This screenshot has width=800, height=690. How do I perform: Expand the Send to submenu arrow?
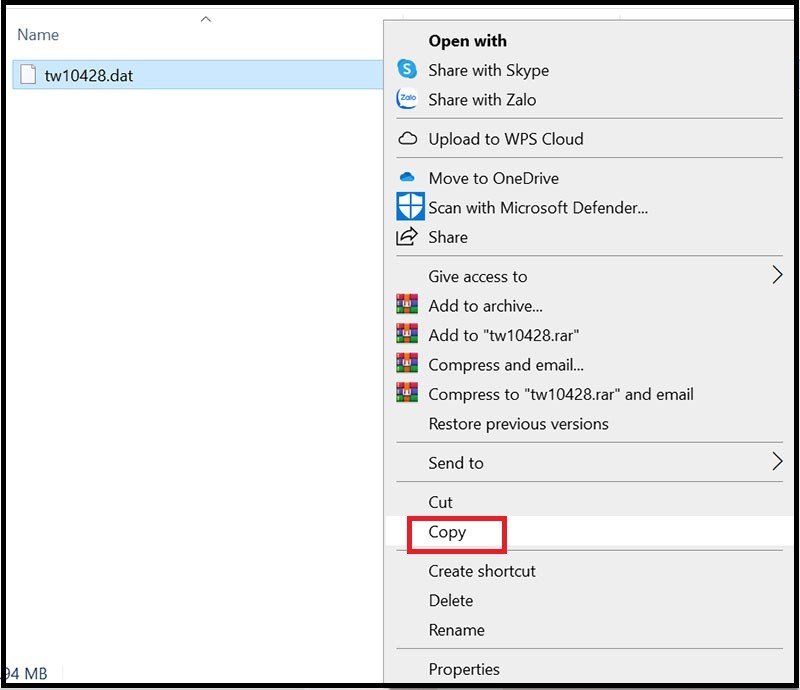point(777,462)
